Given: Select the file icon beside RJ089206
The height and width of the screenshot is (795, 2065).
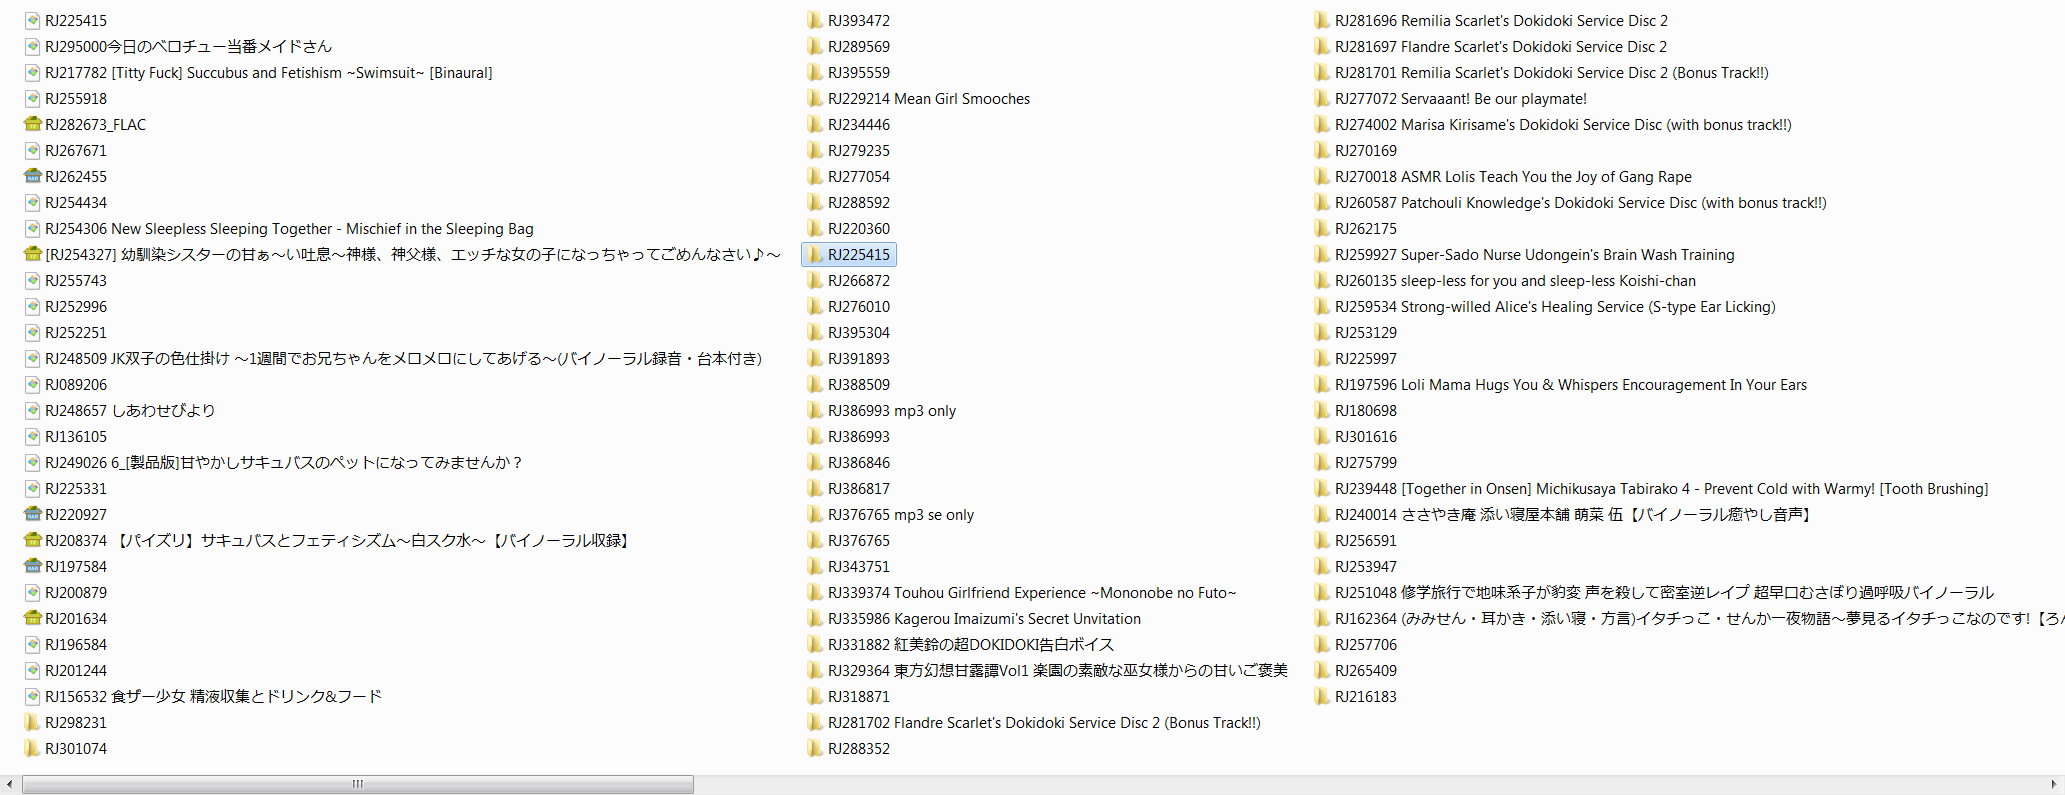Looking at the screenshot, I should (32, 385).
